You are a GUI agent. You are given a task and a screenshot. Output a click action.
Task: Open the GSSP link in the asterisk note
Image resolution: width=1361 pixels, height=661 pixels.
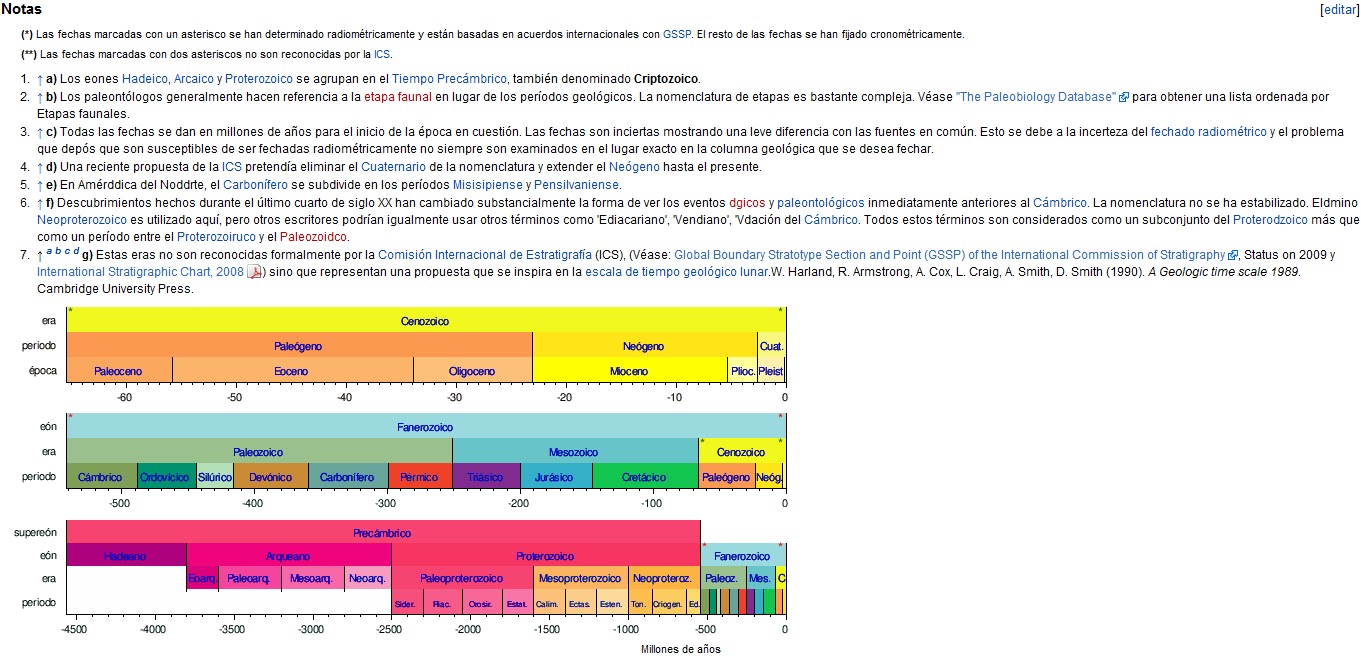[676, 34]
